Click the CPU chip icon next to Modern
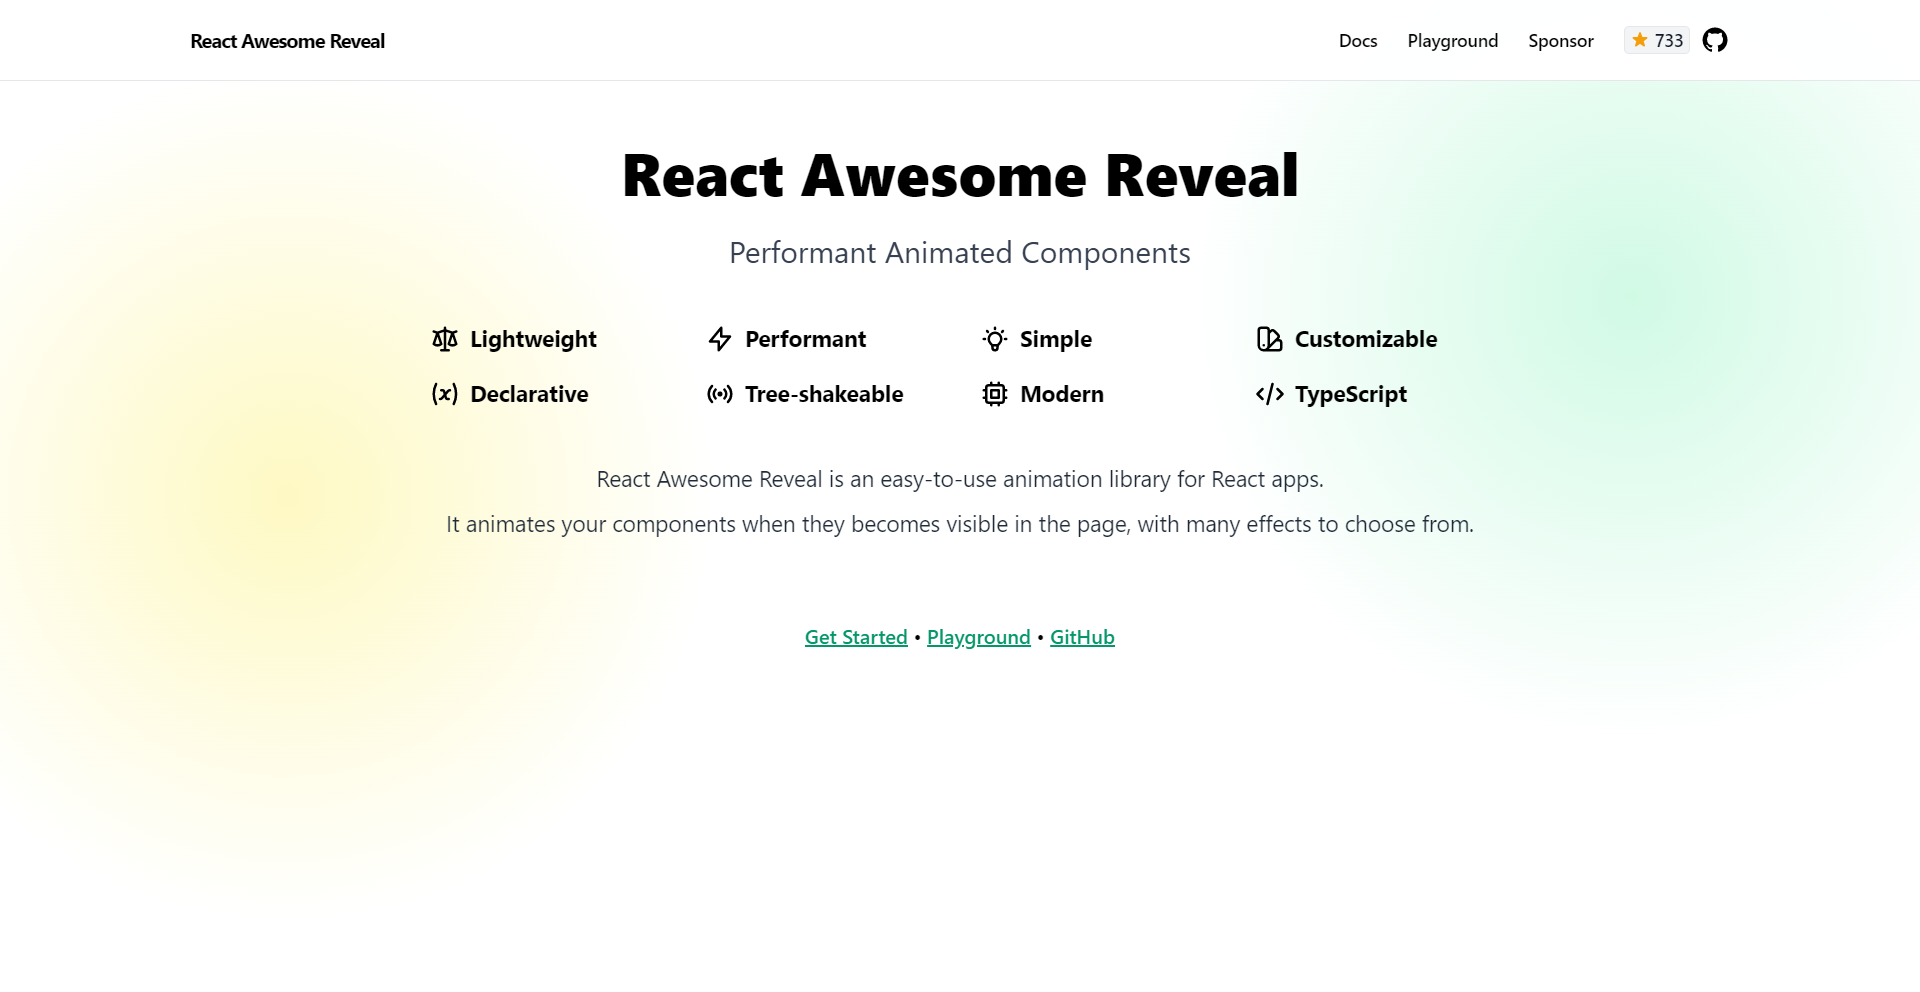The image size is (1920, 992). click(x=995, y=394)
